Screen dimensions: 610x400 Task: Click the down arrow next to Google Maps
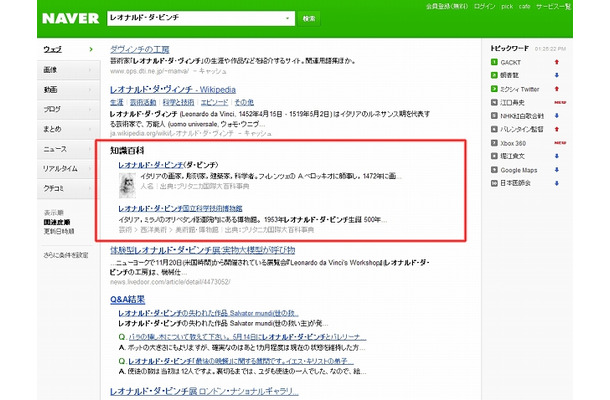(557, 170)
